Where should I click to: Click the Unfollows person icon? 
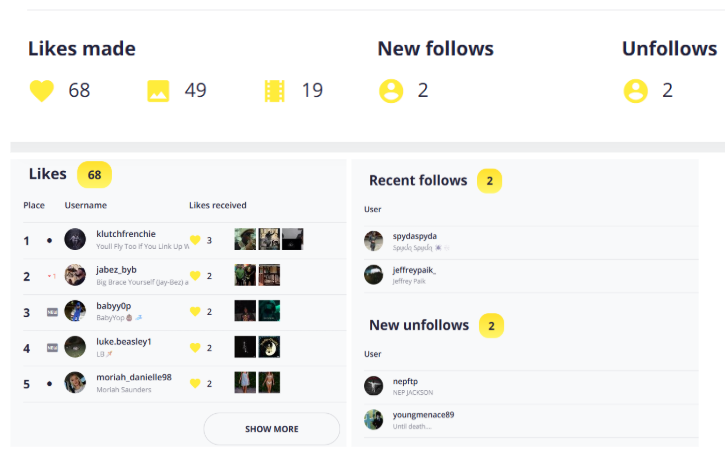[635, 91]
